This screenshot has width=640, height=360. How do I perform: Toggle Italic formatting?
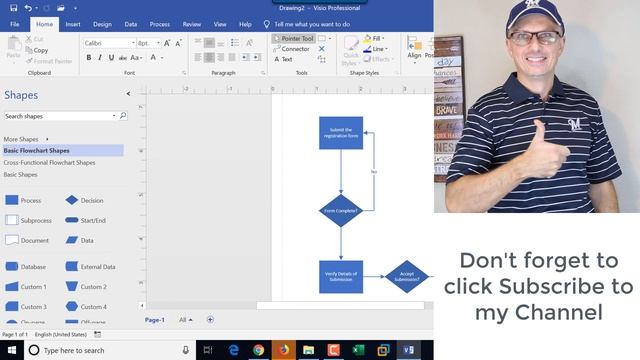100,58
